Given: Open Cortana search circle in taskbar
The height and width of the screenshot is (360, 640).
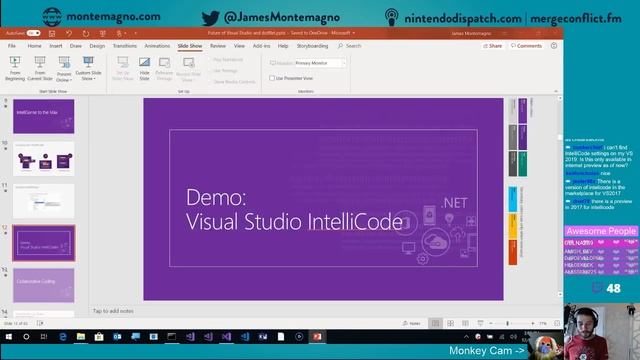Looking at the screenshot, I should pyautogui.click(x=26, y=337).
